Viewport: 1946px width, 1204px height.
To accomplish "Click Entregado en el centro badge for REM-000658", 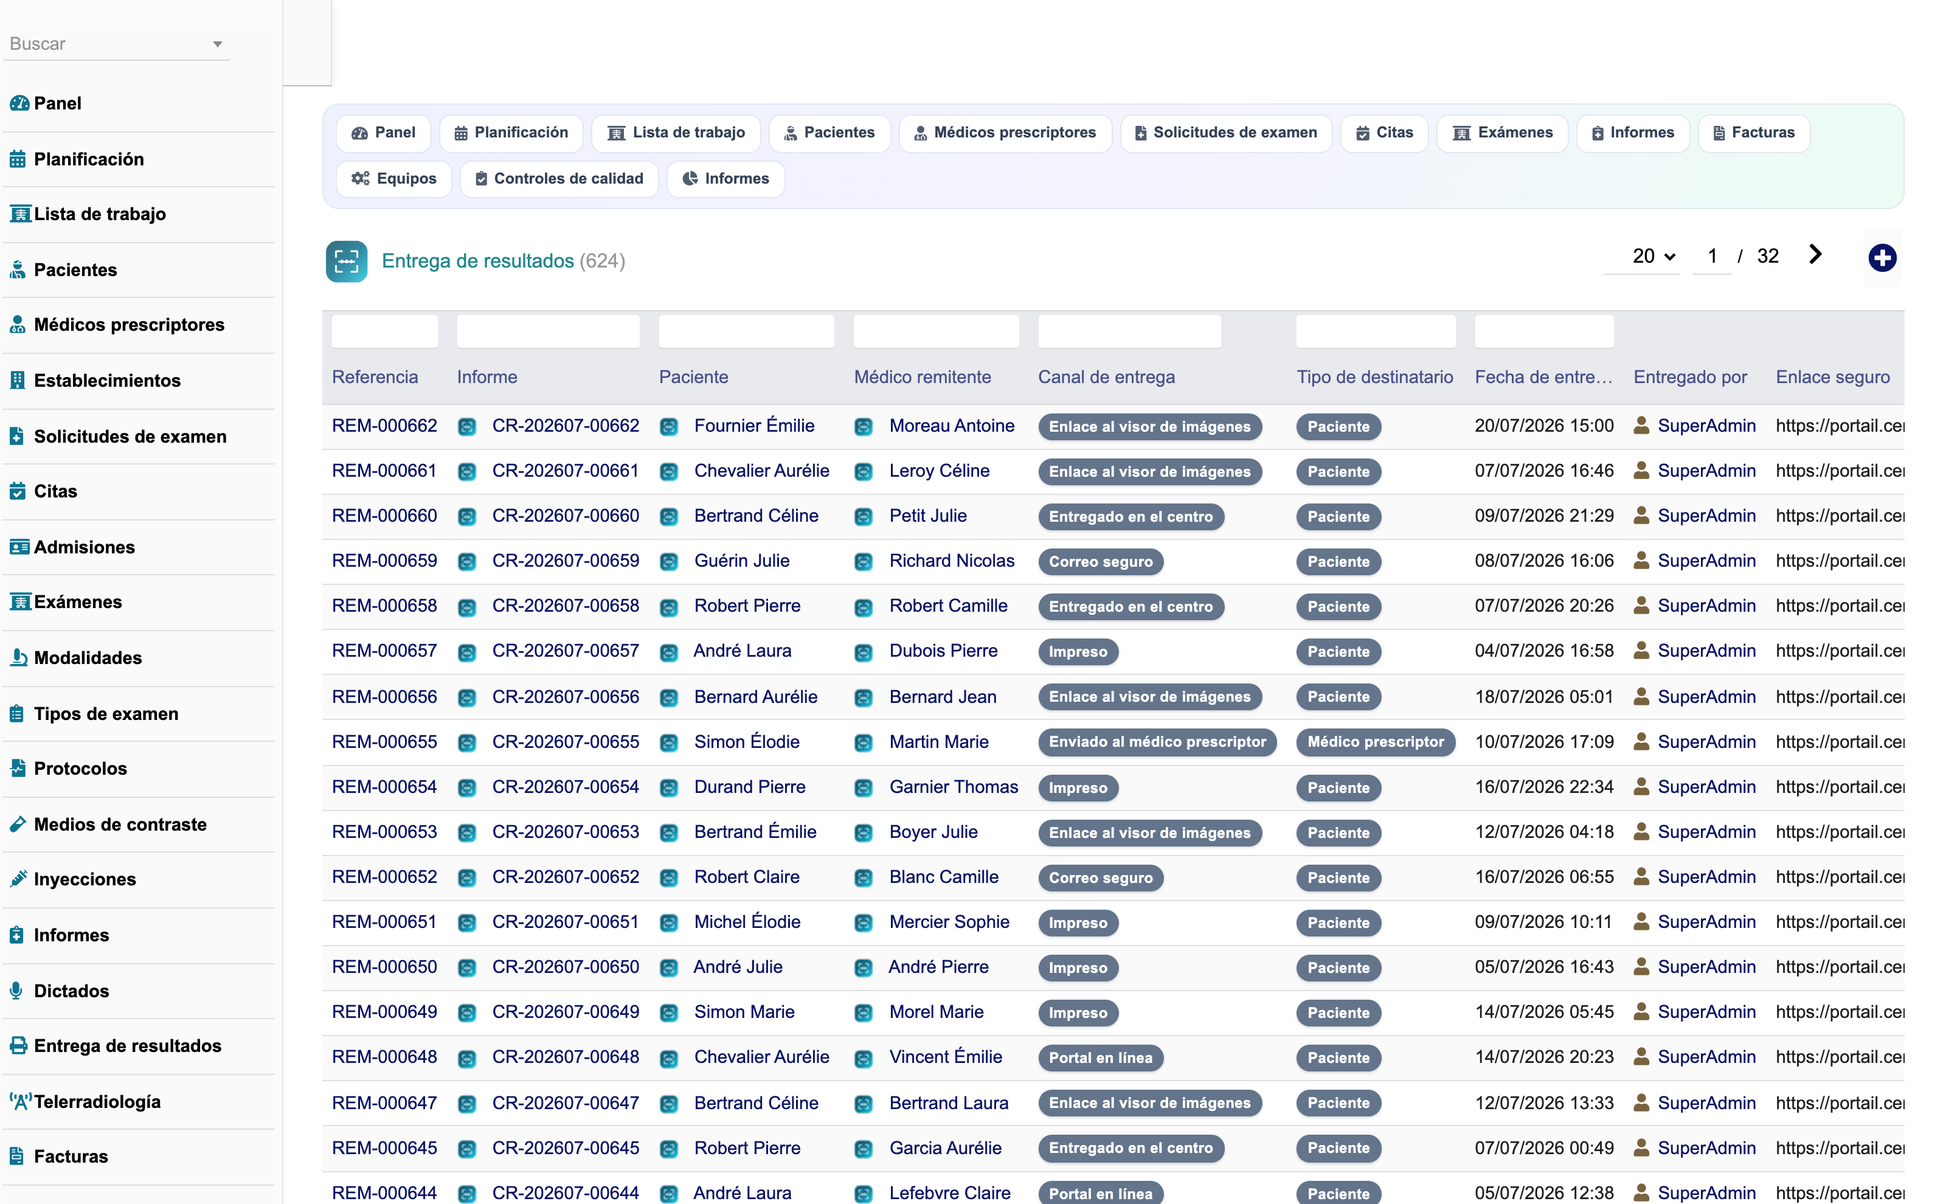I will coord(1130,607).
